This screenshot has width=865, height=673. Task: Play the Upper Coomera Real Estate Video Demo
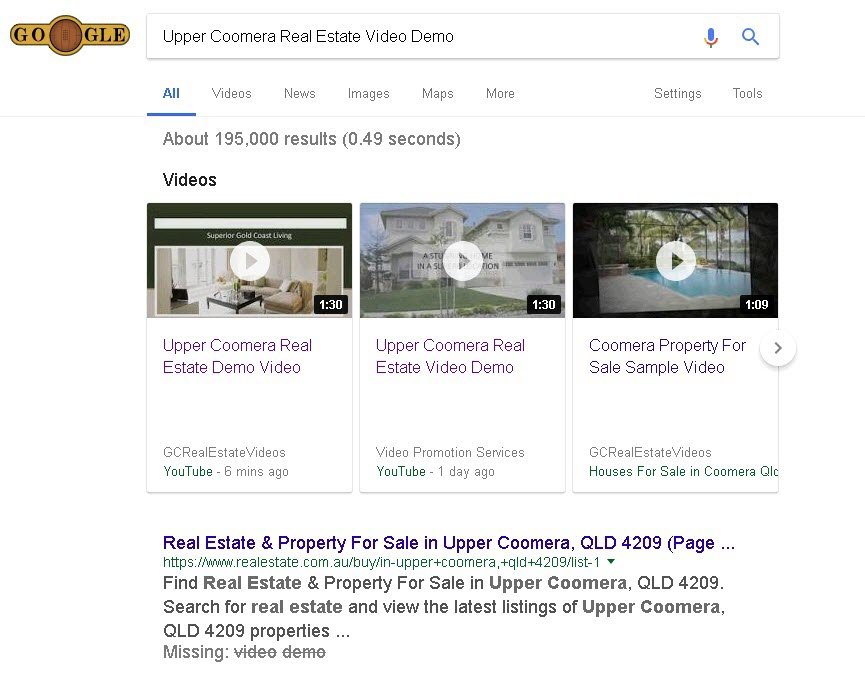click(x=462, y=260)
